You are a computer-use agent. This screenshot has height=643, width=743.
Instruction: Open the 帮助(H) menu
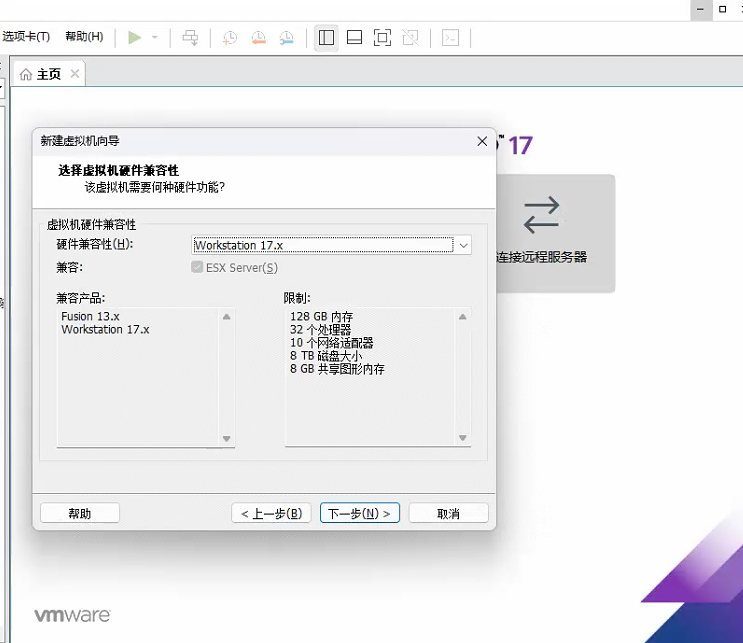(x=84, y=36)
